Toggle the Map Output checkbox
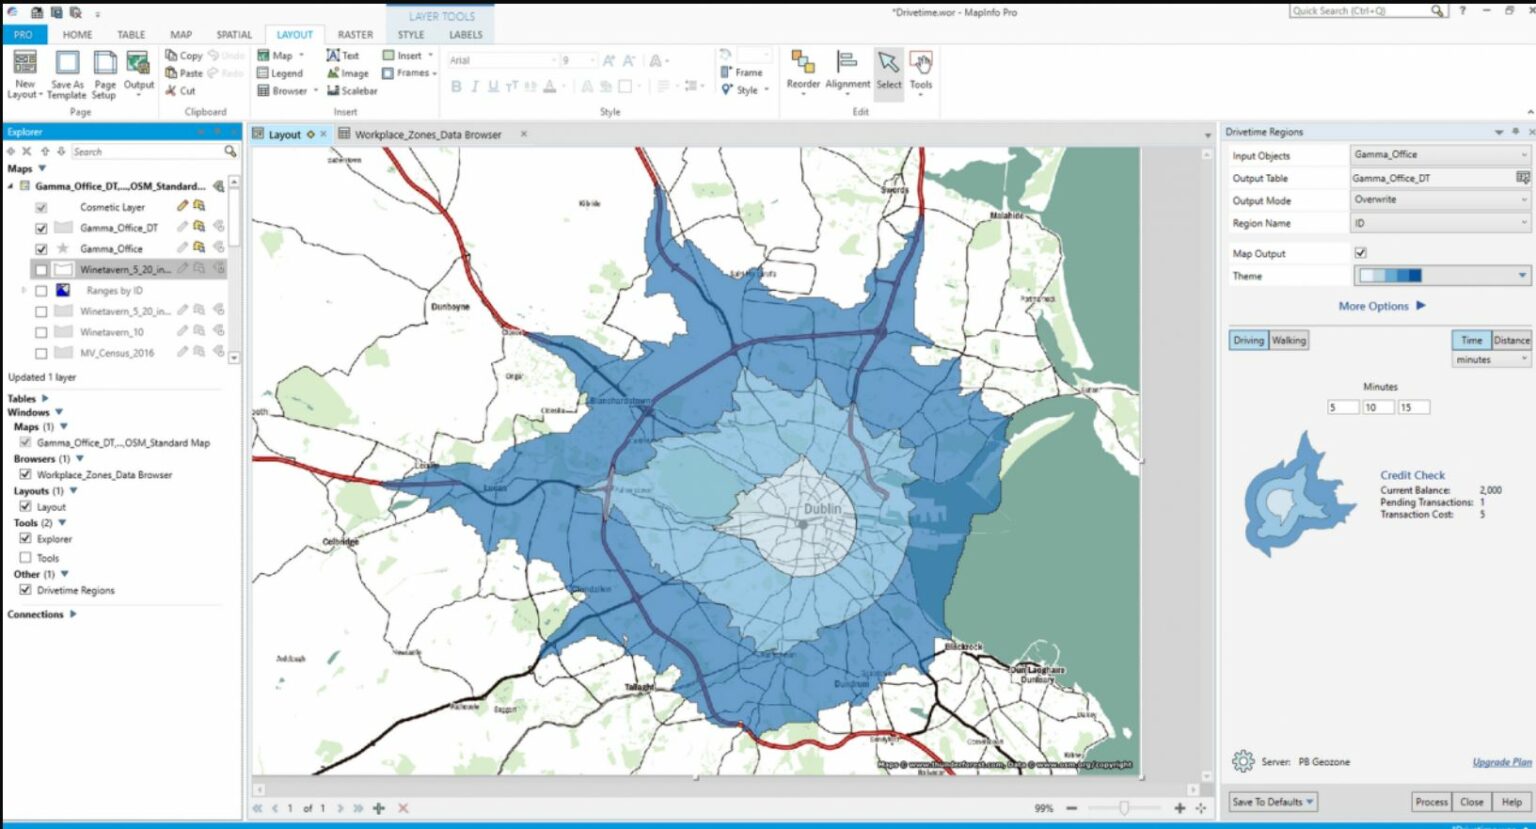1536x829 pixels. coord(1360,253)
